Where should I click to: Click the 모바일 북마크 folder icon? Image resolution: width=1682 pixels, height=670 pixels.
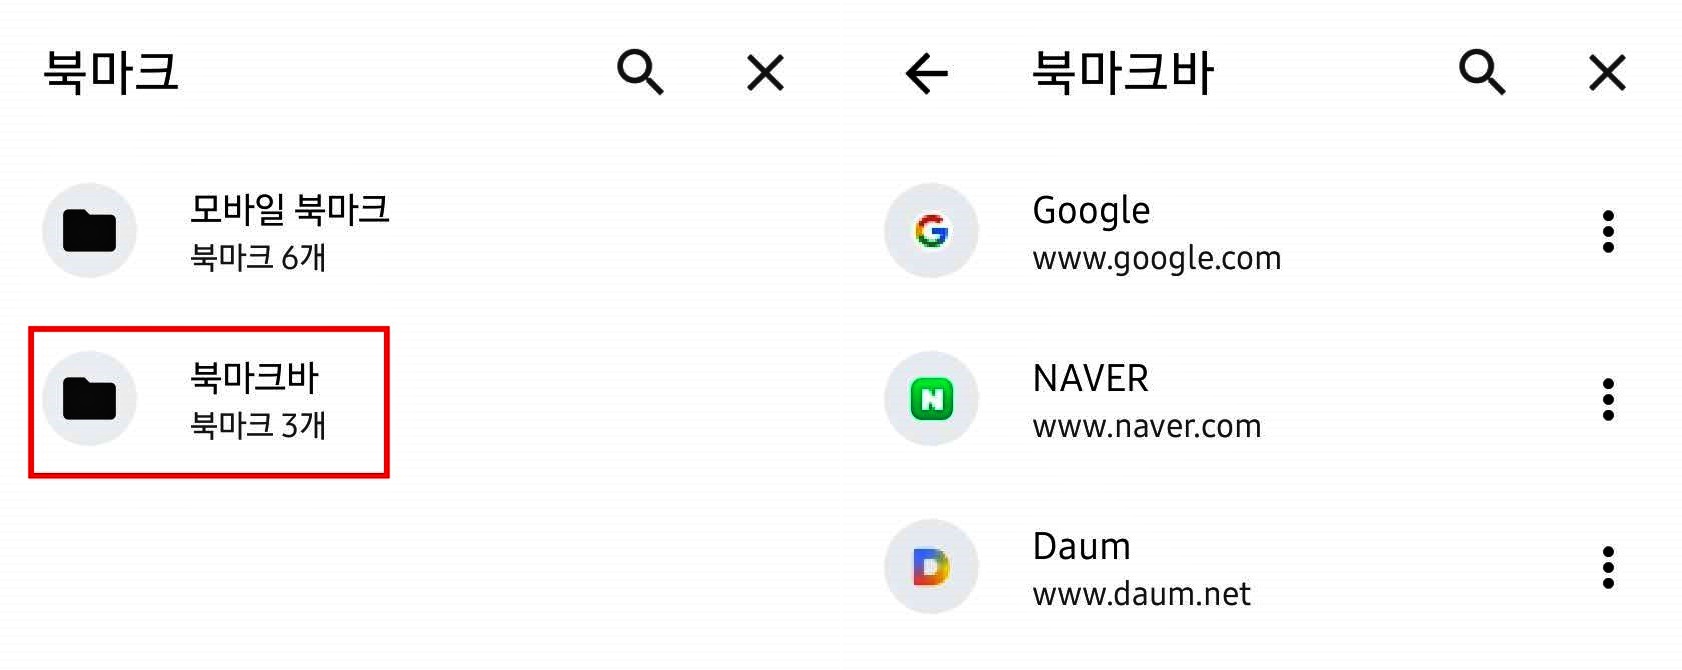click(89, 231)
